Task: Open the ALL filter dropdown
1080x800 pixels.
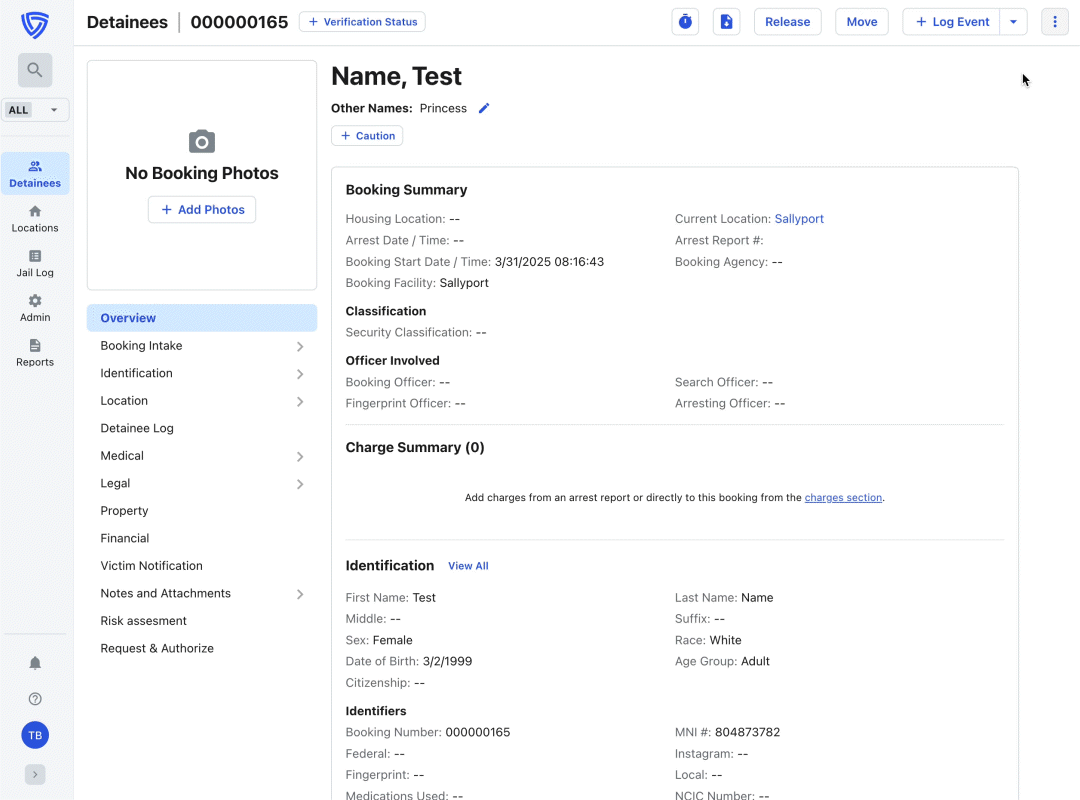Action: (x=36, y=110)
